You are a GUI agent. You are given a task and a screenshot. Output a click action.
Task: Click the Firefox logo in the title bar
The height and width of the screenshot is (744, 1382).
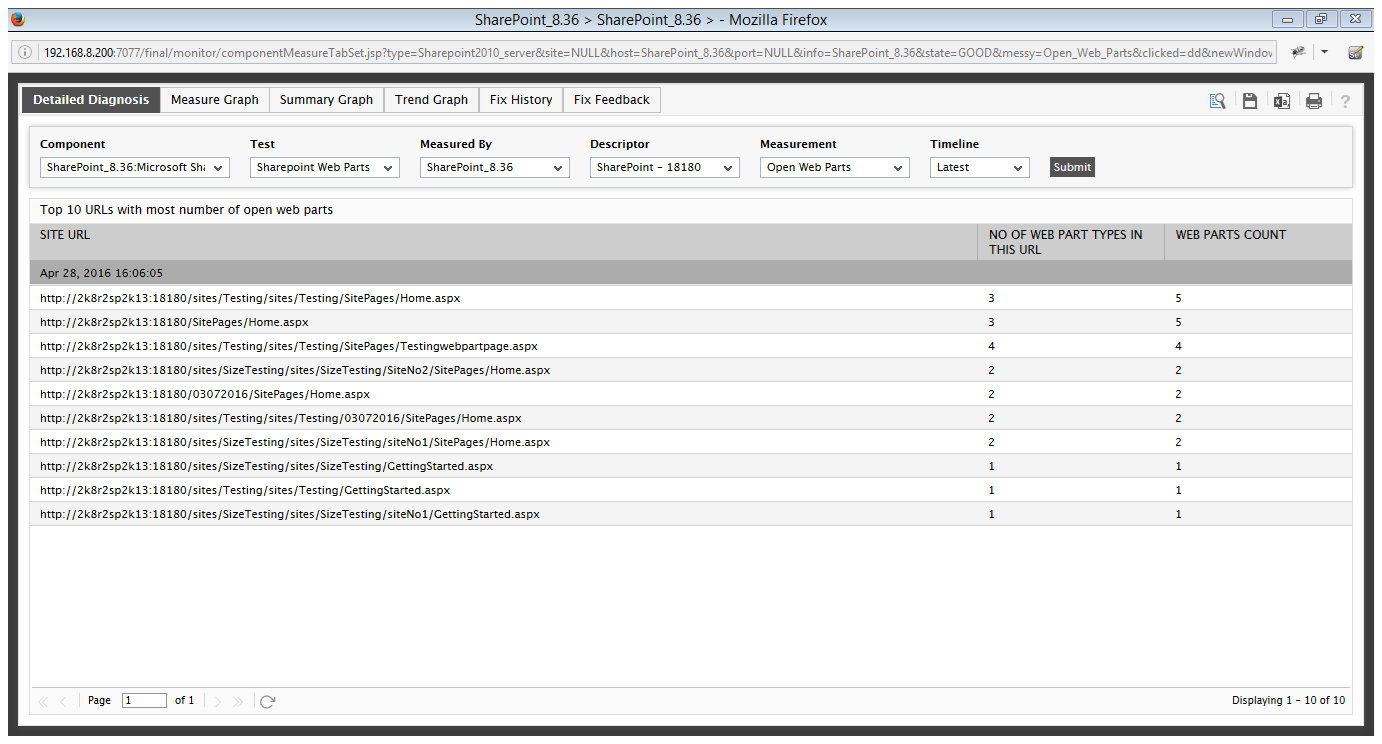point(18,19)
